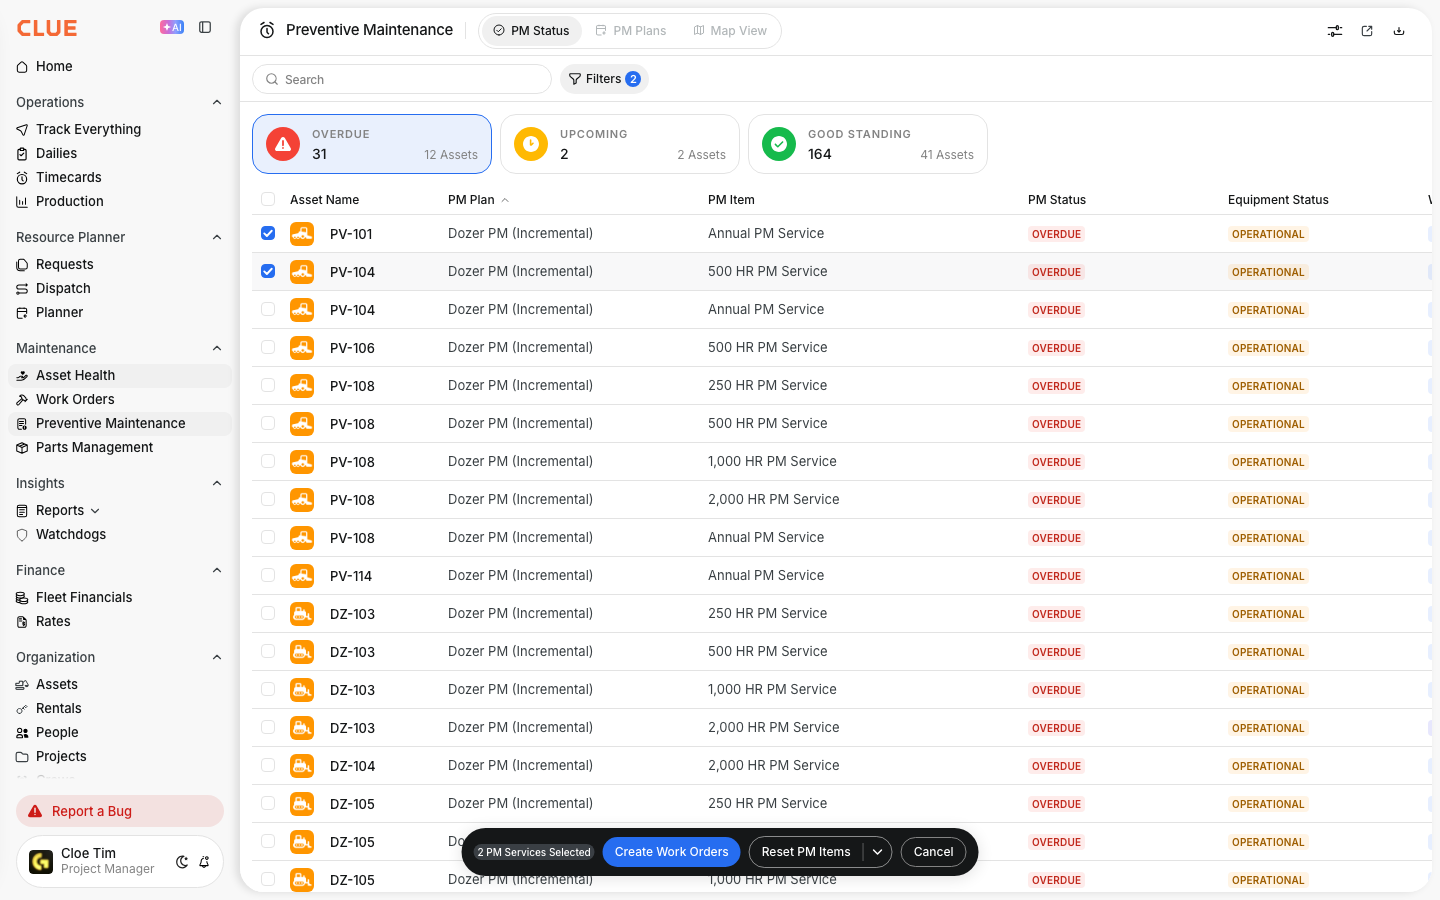
Task: Expand the Reports submenu
Action: click(95, 511)
